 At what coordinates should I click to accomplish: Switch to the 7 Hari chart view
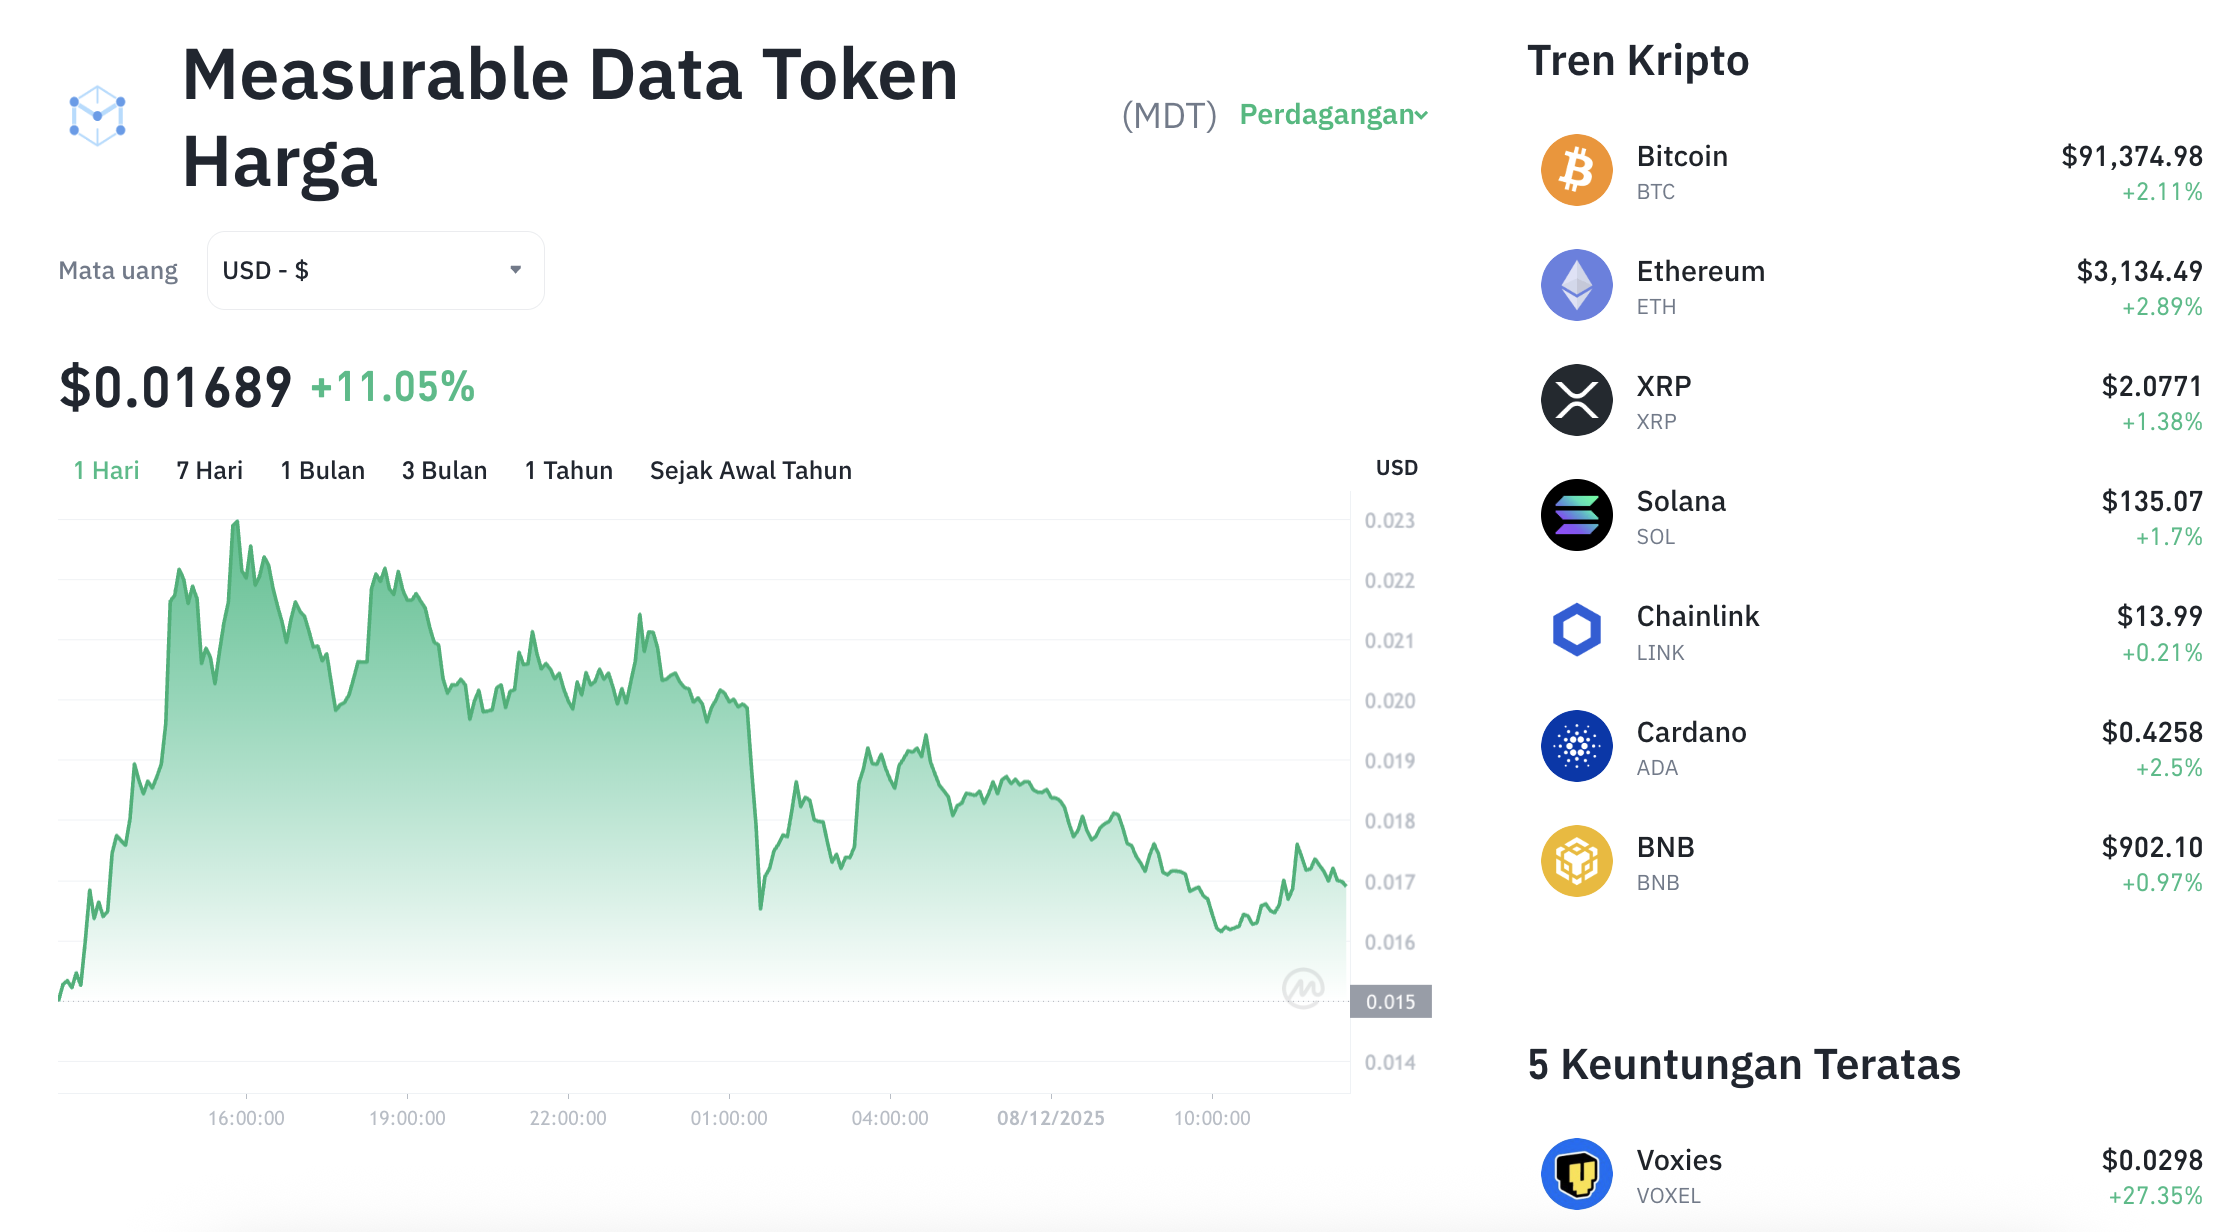208,470
